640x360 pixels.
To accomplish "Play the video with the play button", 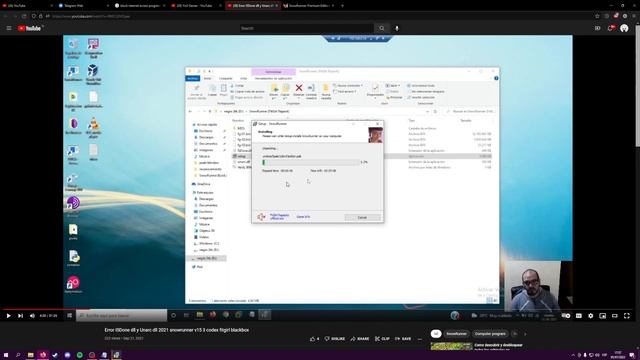I will [8, 316].
